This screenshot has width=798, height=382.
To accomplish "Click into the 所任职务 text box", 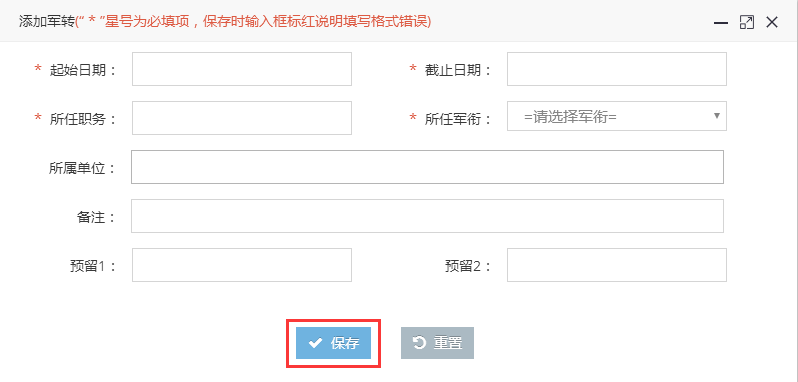I will pos(242,118).
